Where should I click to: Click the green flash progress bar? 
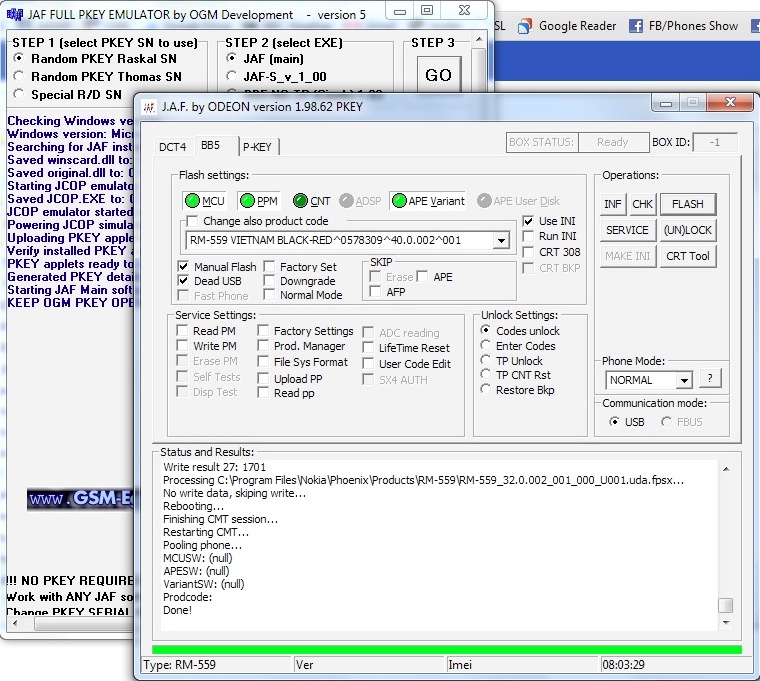click(x=447, y=649)
